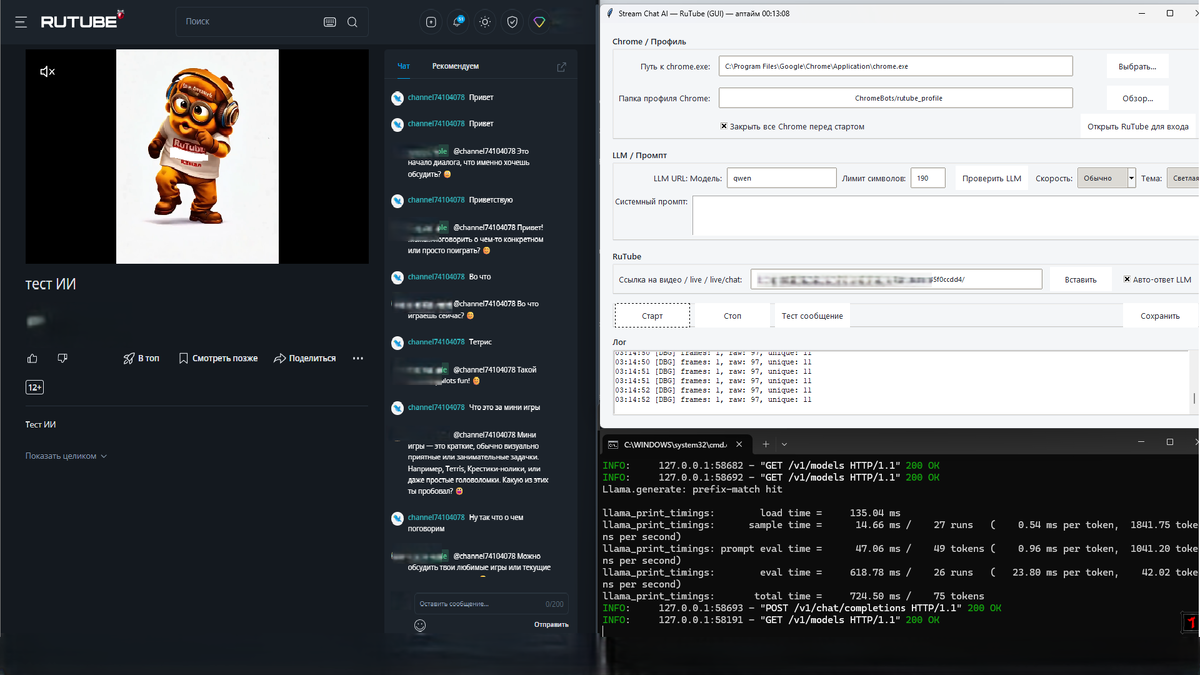
Task: Click the 'Тест ИИ' description text
Action: tap(40, 425)
